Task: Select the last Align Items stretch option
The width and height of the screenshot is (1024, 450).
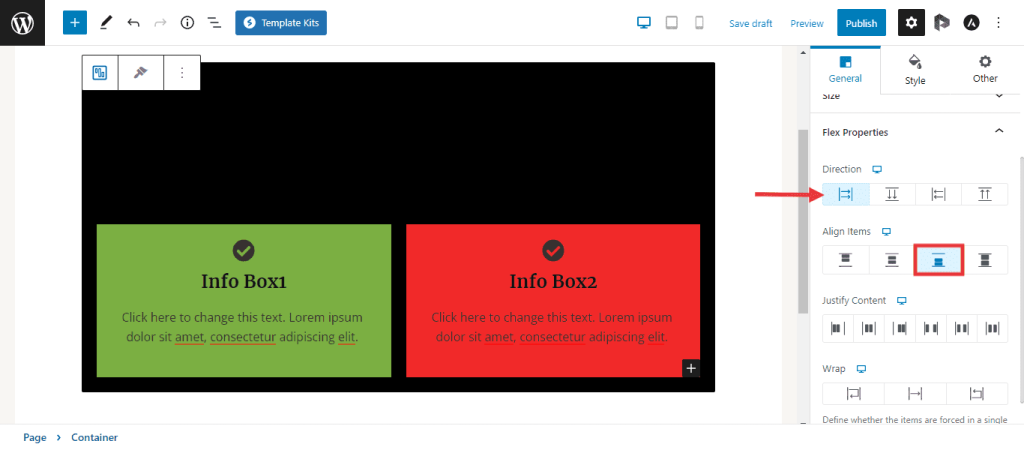Action: click(x=984, y=260)
